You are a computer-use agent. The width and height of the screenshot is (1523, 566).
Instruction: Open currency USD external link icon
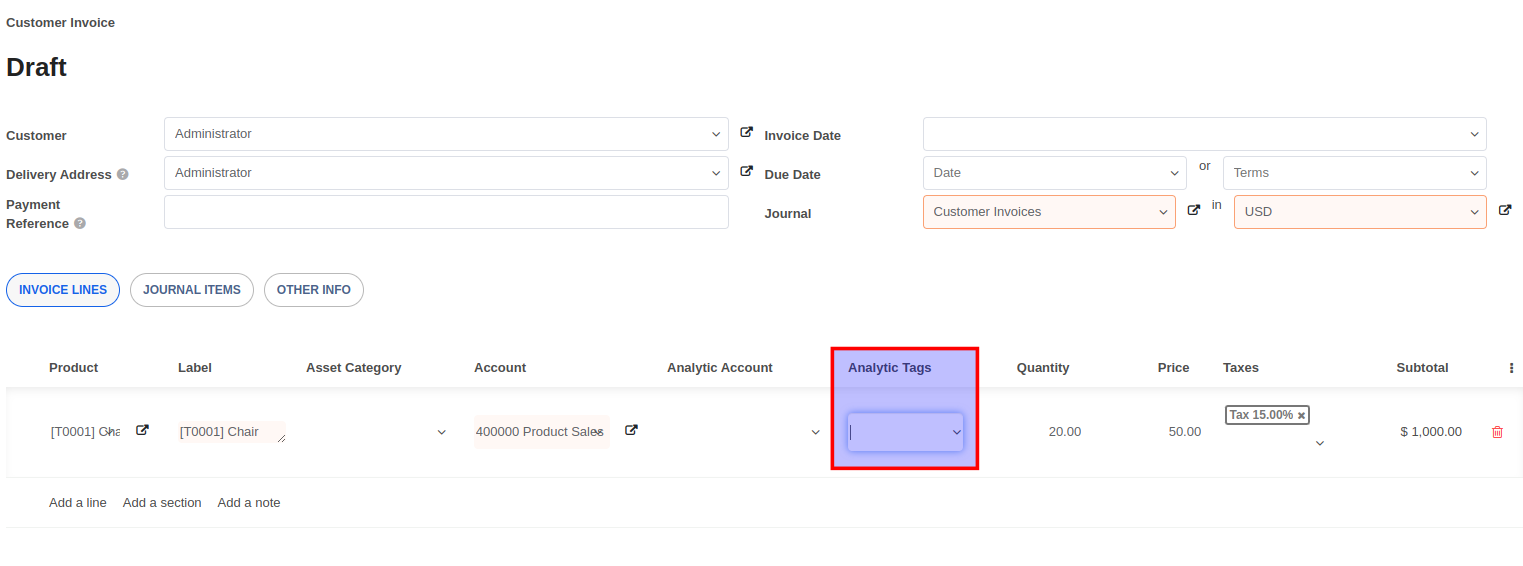click(x=1505, y=210)
